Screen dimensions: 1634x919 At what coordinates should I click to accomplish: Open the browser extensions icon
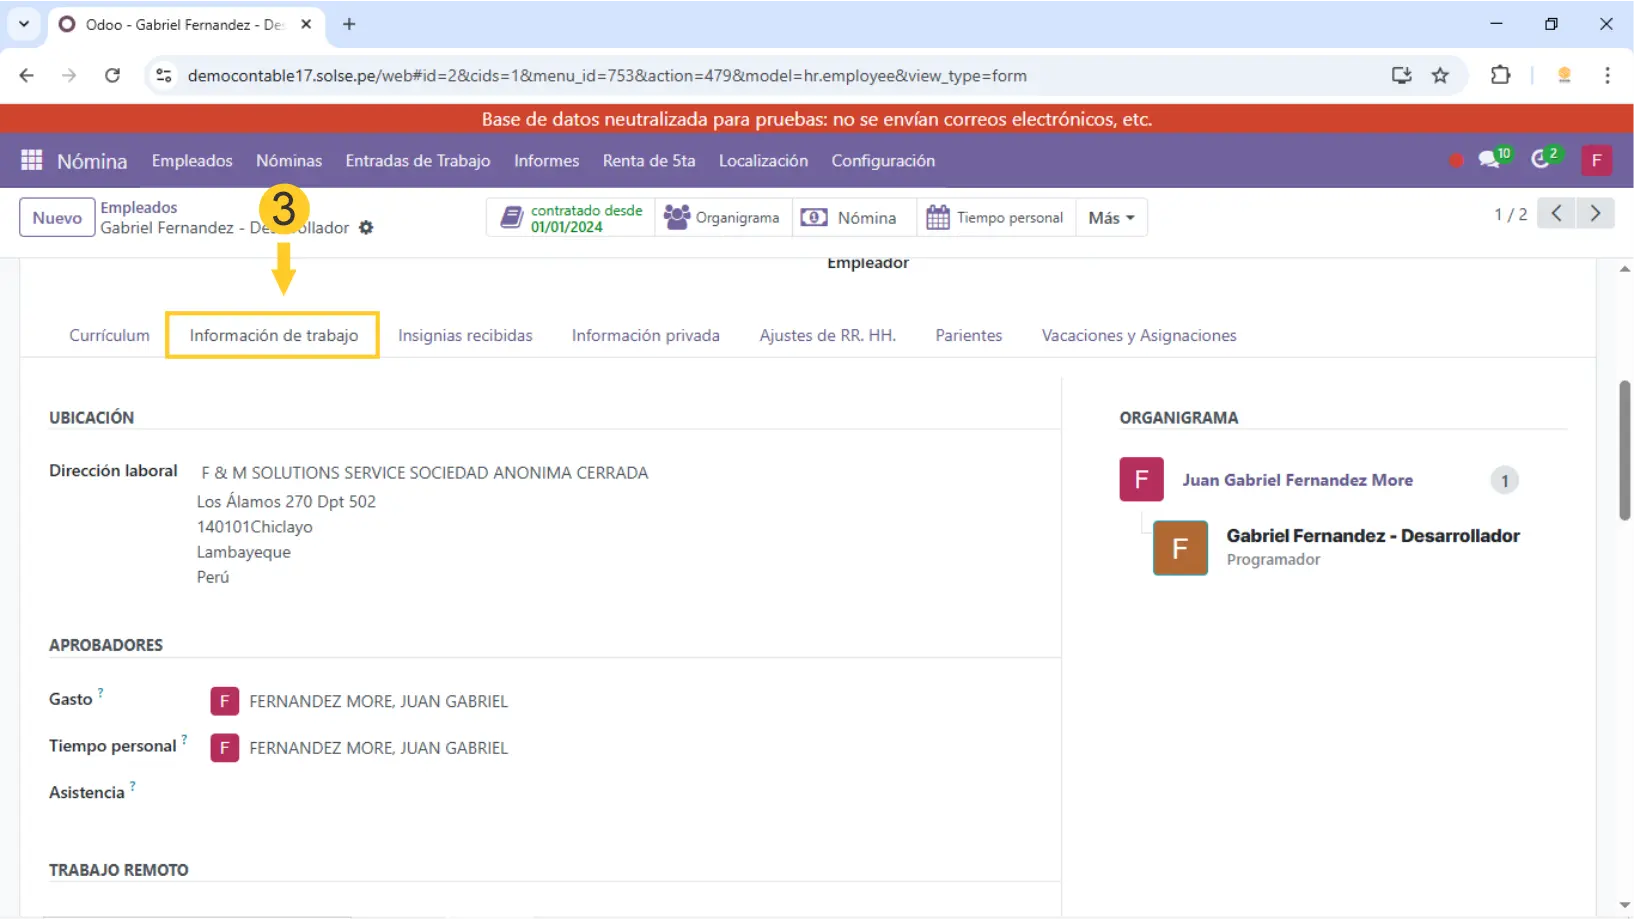click(x=1500, y=76)
